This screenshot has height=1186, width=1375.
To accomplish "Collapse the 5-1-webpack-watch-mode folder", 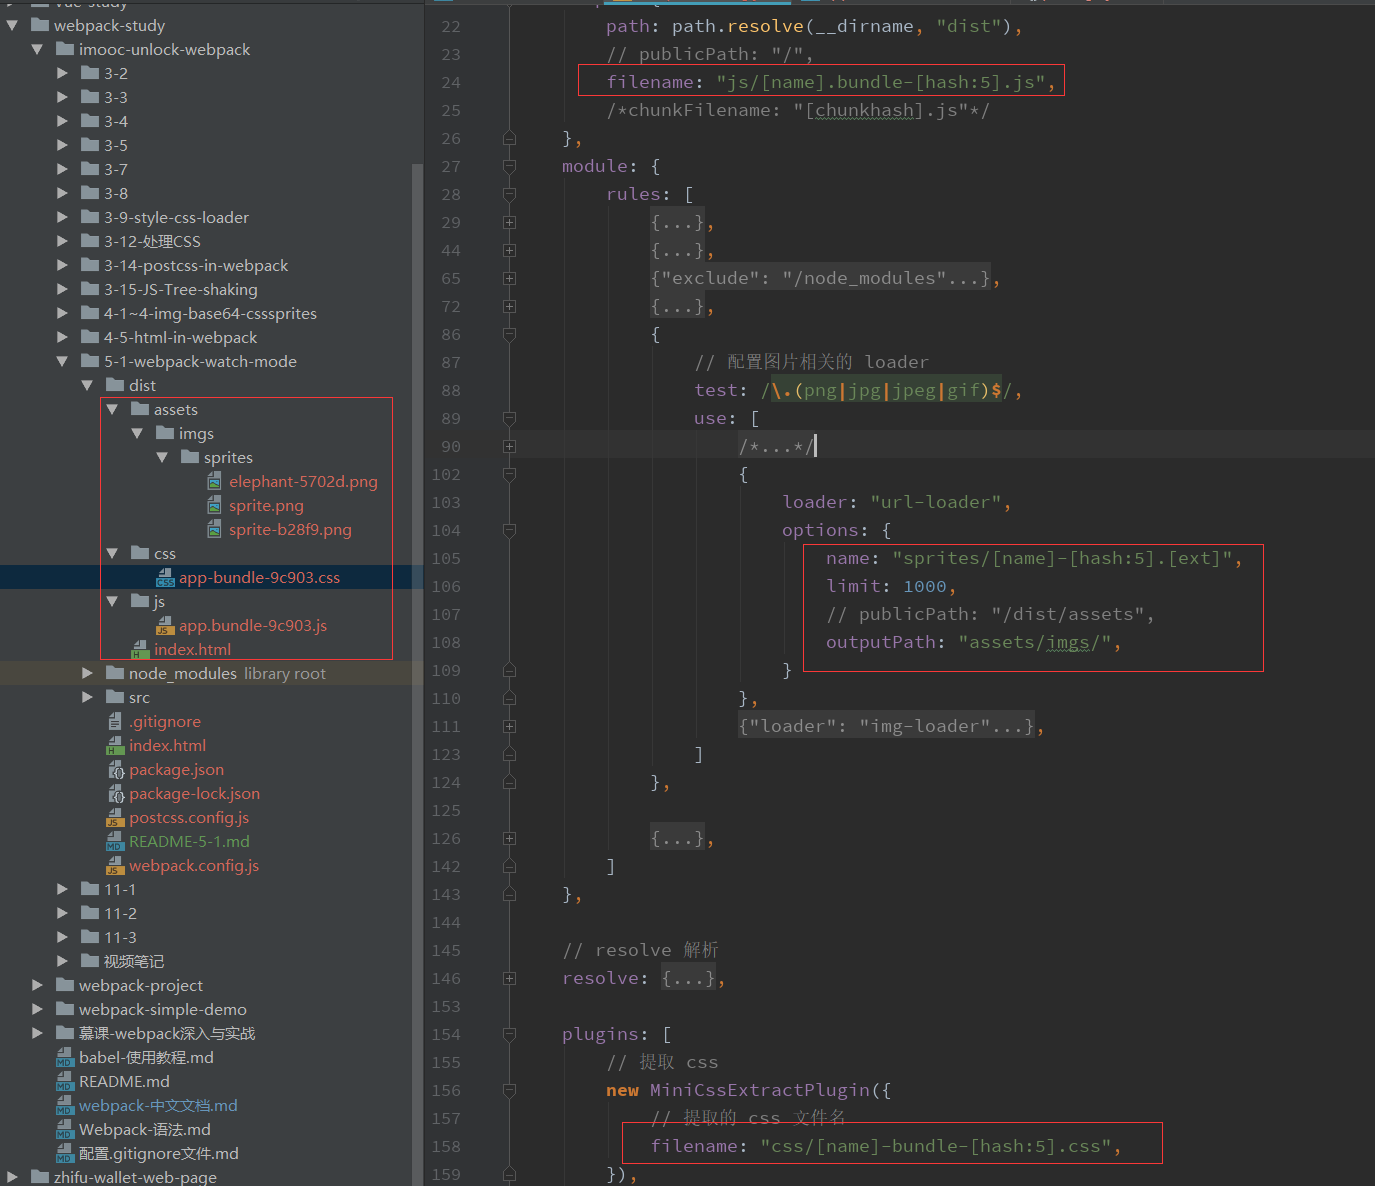I will point(62,361).
